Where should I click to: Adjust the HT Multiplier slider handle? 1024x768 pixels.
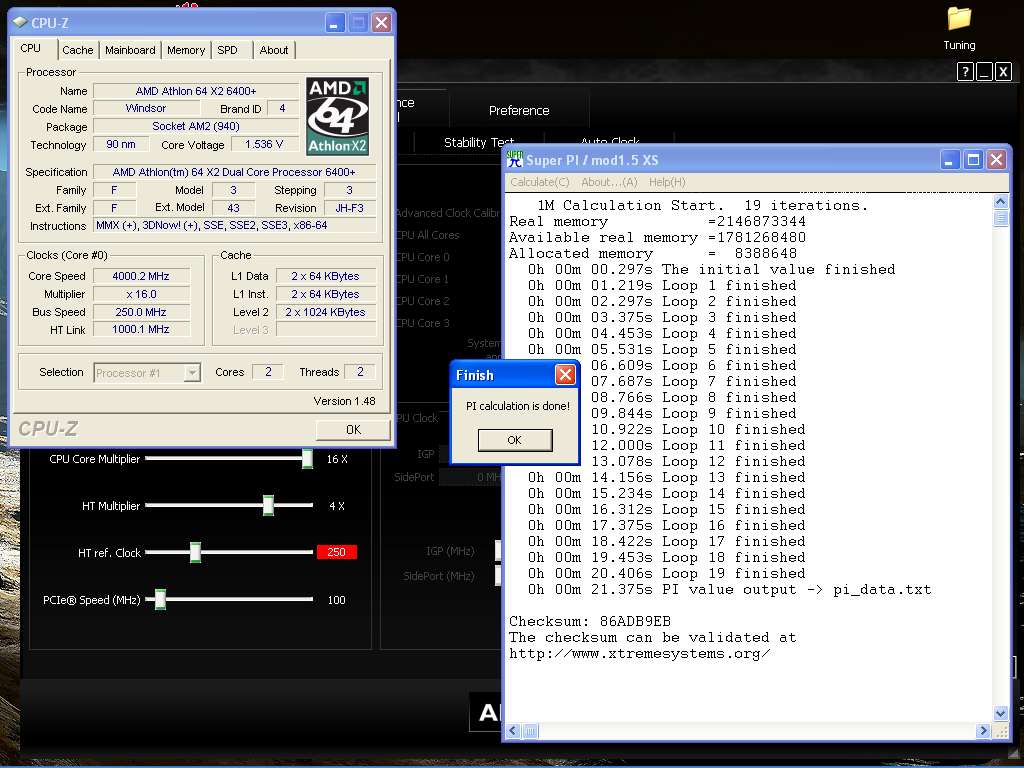(x=268, y=505)
